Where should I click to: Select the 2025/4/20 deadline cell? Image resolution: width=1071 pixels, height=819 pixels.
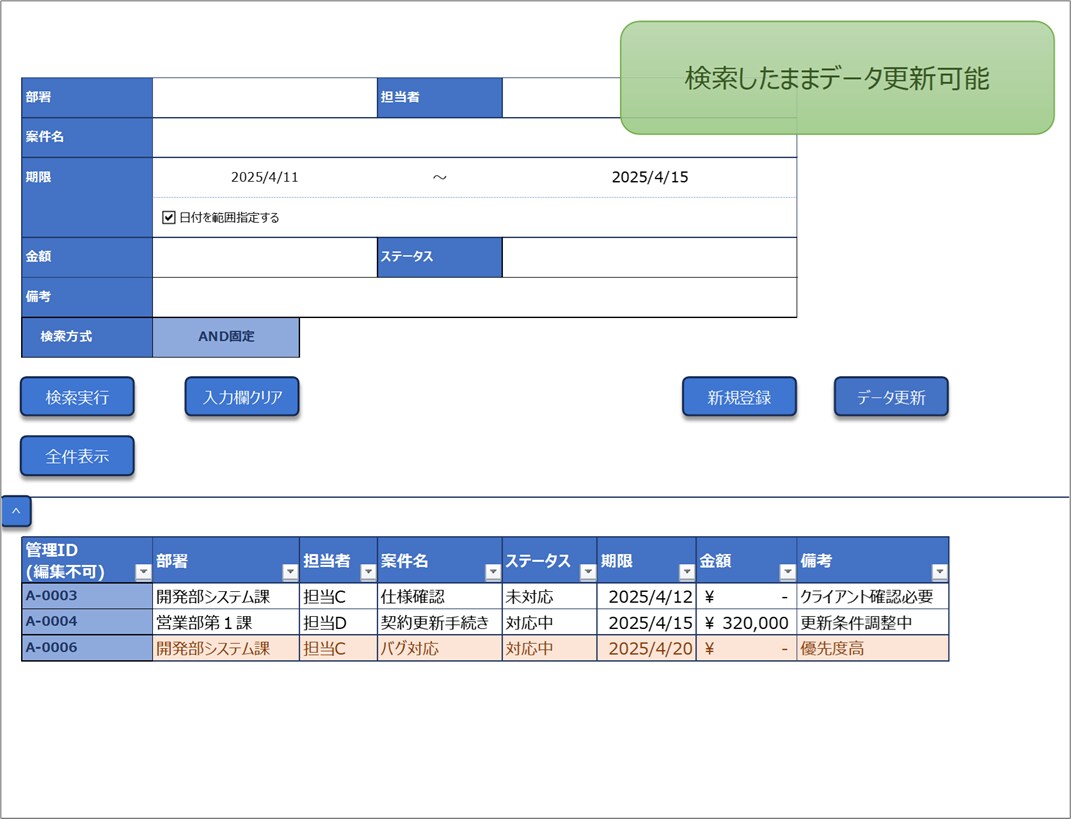pyautogui.click(x=647, y=648)
